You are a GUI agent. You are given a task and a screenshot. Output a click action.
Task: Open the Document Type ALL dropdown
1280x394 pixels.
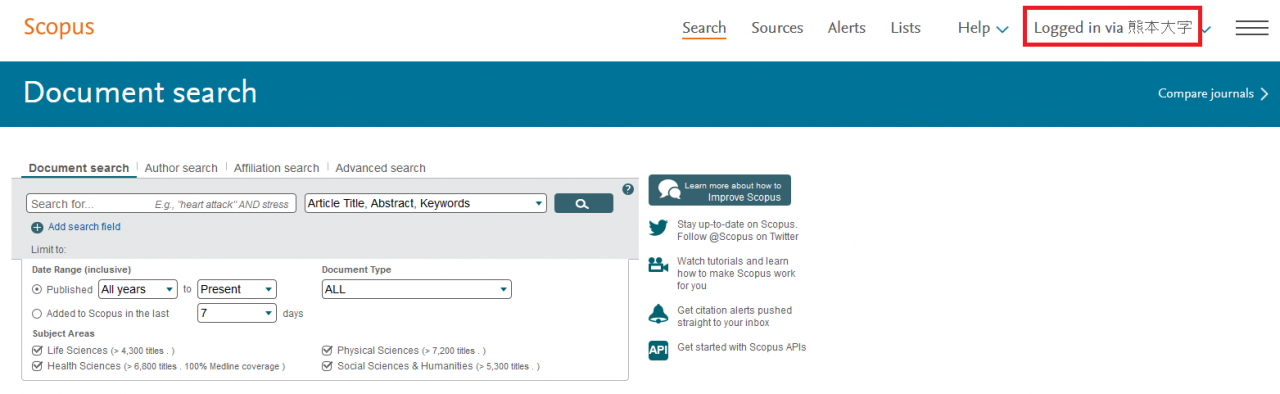[x=417, y=289]
